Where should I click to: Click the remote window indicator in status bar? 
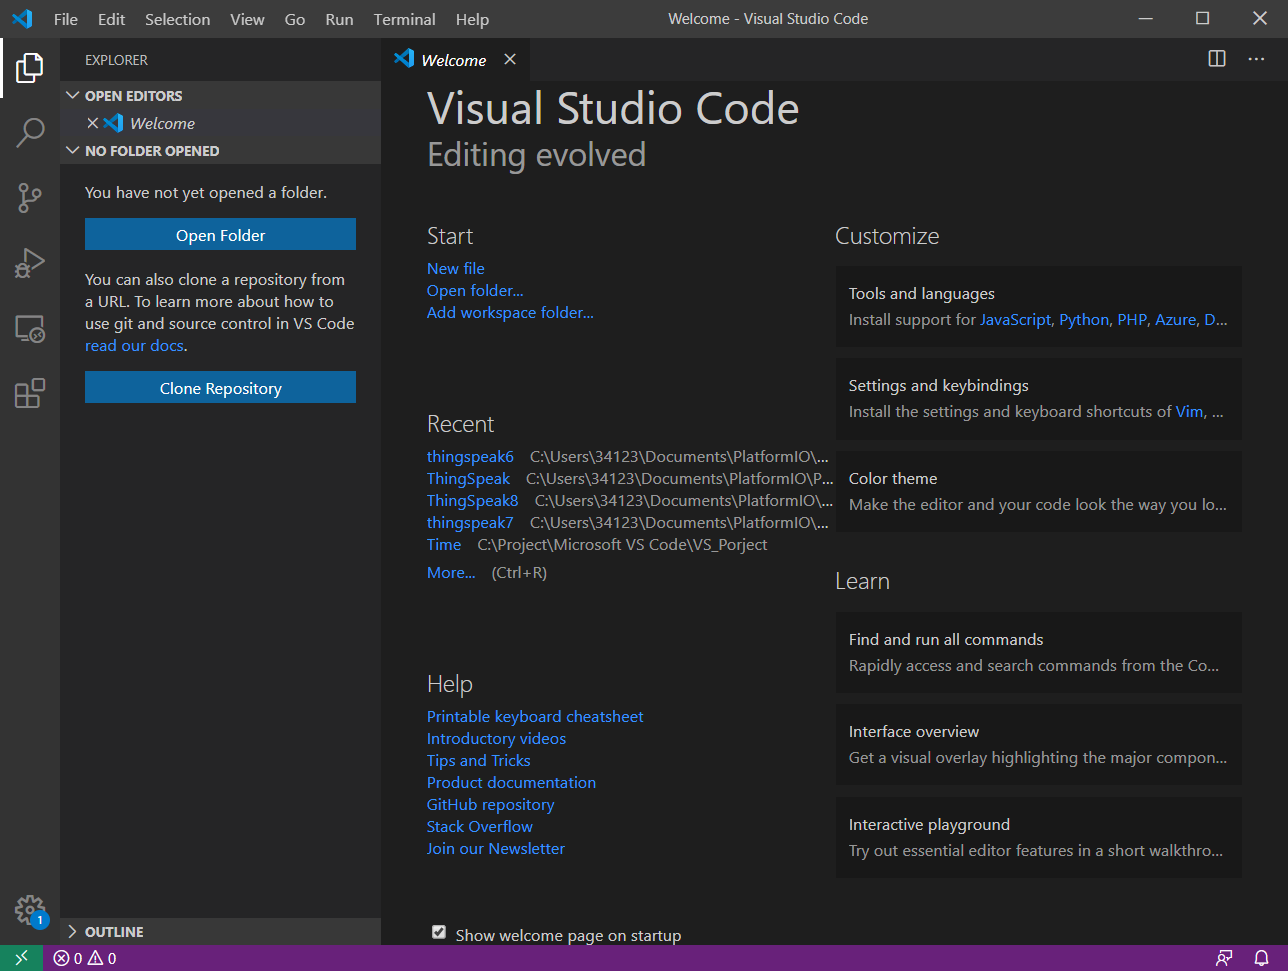(x=21, y=958)
